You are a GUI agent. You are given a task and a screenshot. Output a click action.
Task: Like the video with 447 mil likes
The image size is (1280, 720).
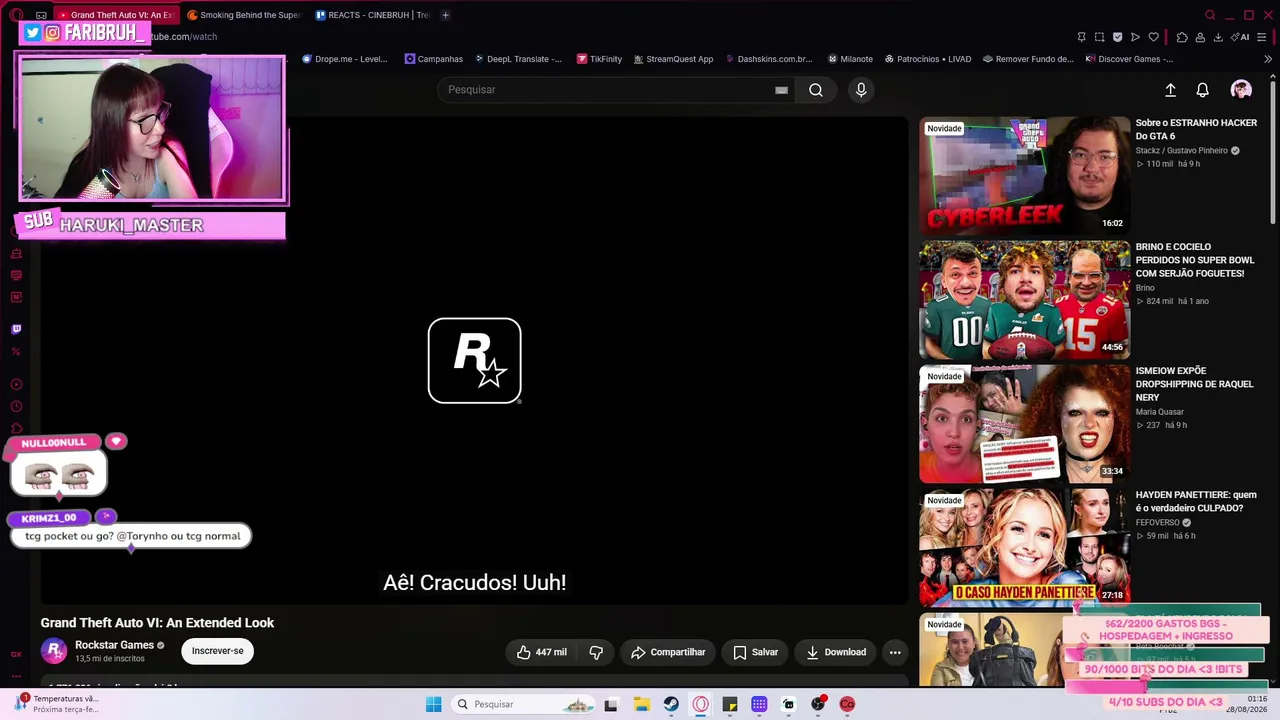tap(542, 652)
